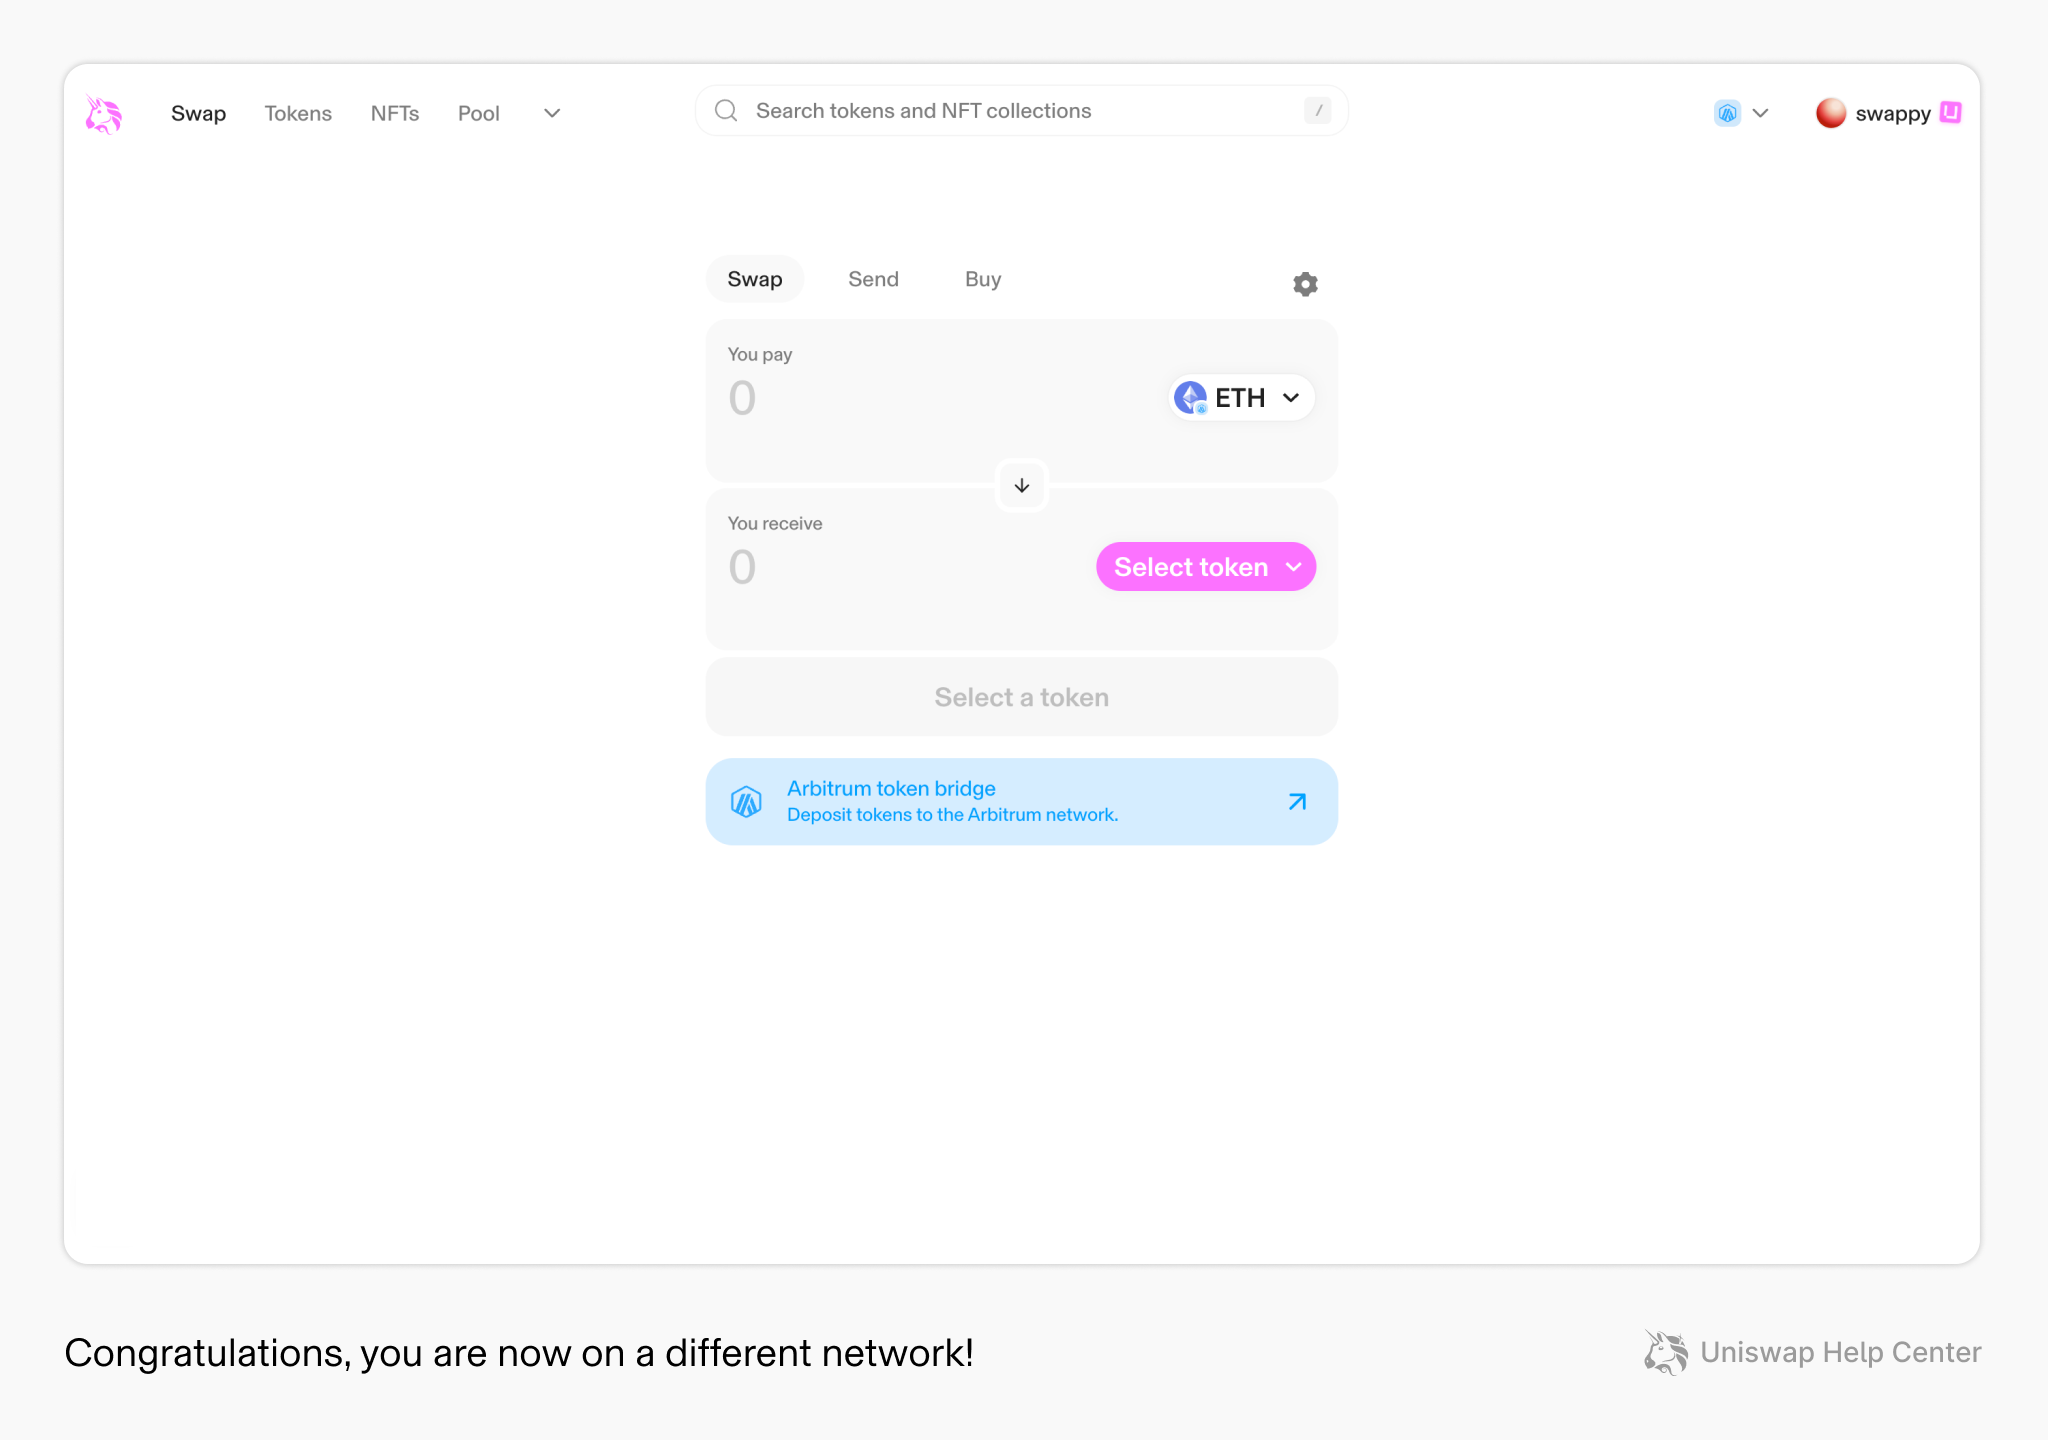Reverse tokens with the swap direction arrow

(1021, 485)
